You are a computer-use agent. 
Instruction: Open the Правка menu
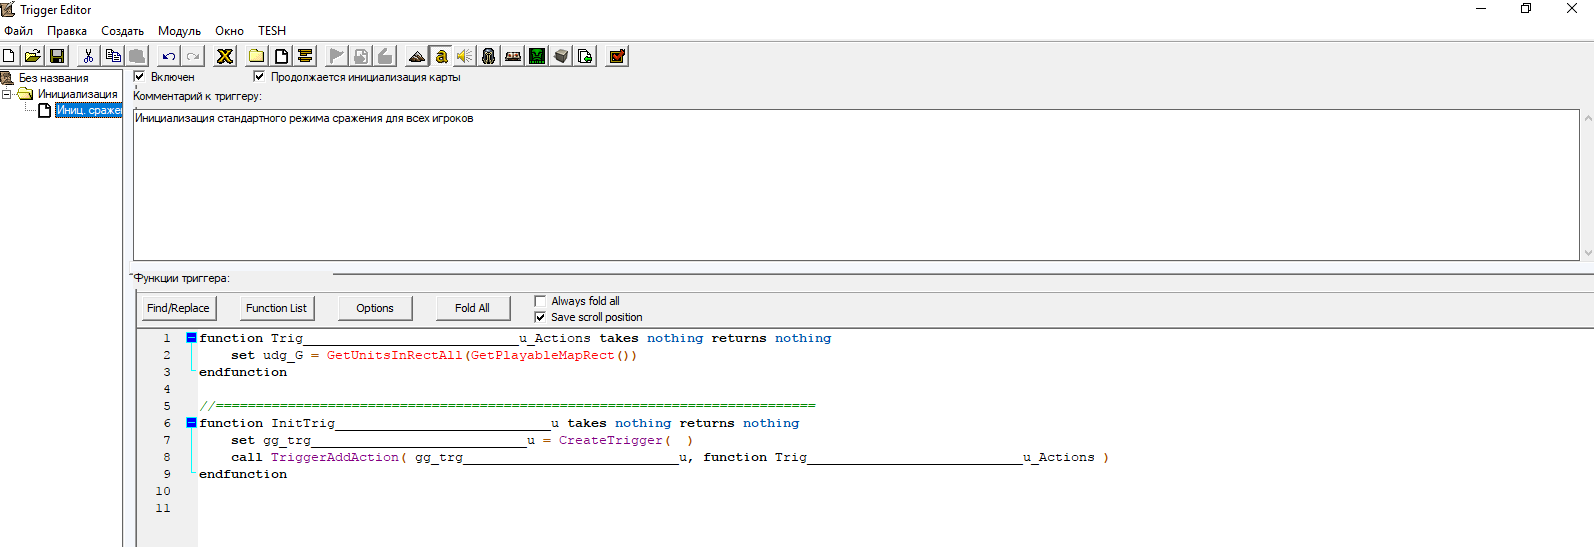67,31
